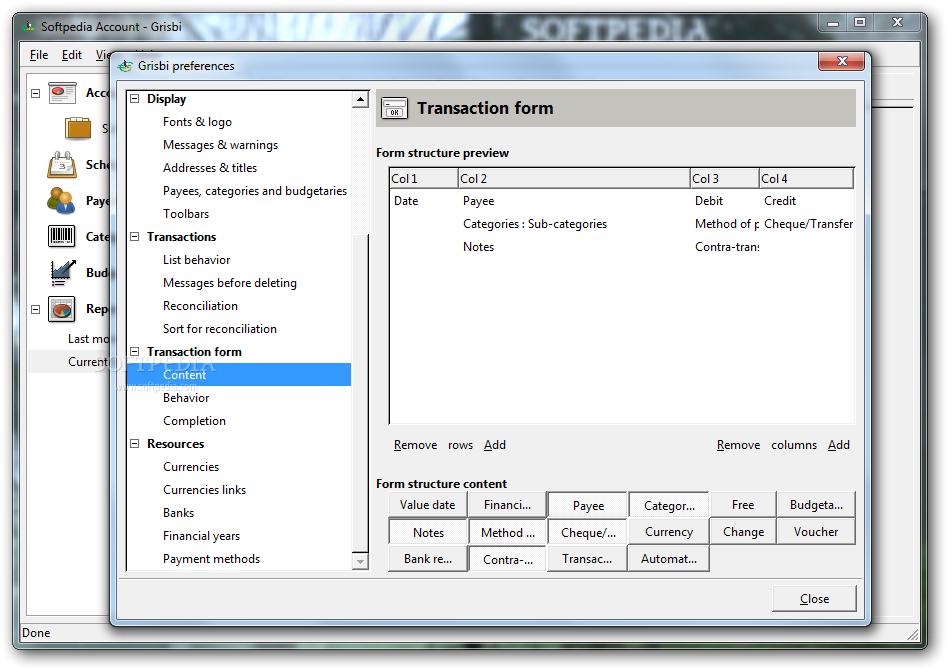Open the Reports pie chart icon

(x=62, y=309)
